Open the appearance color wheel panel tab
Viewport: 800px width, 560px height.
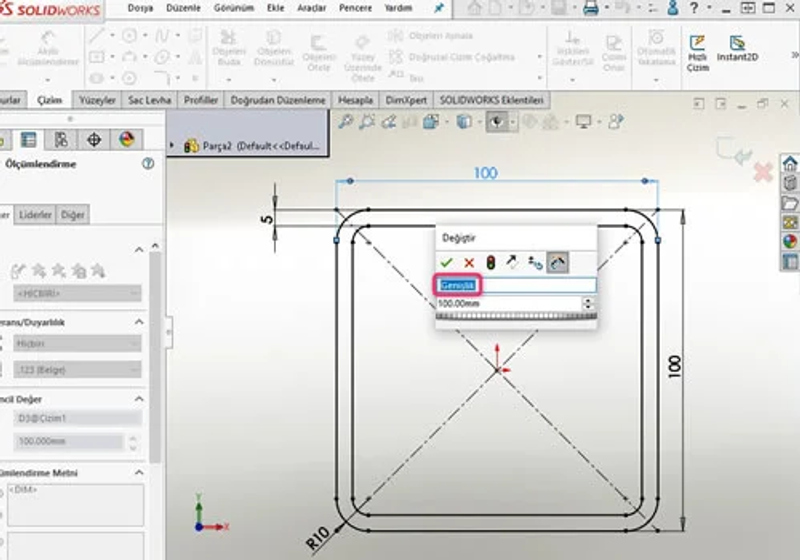tap(126, 139)
